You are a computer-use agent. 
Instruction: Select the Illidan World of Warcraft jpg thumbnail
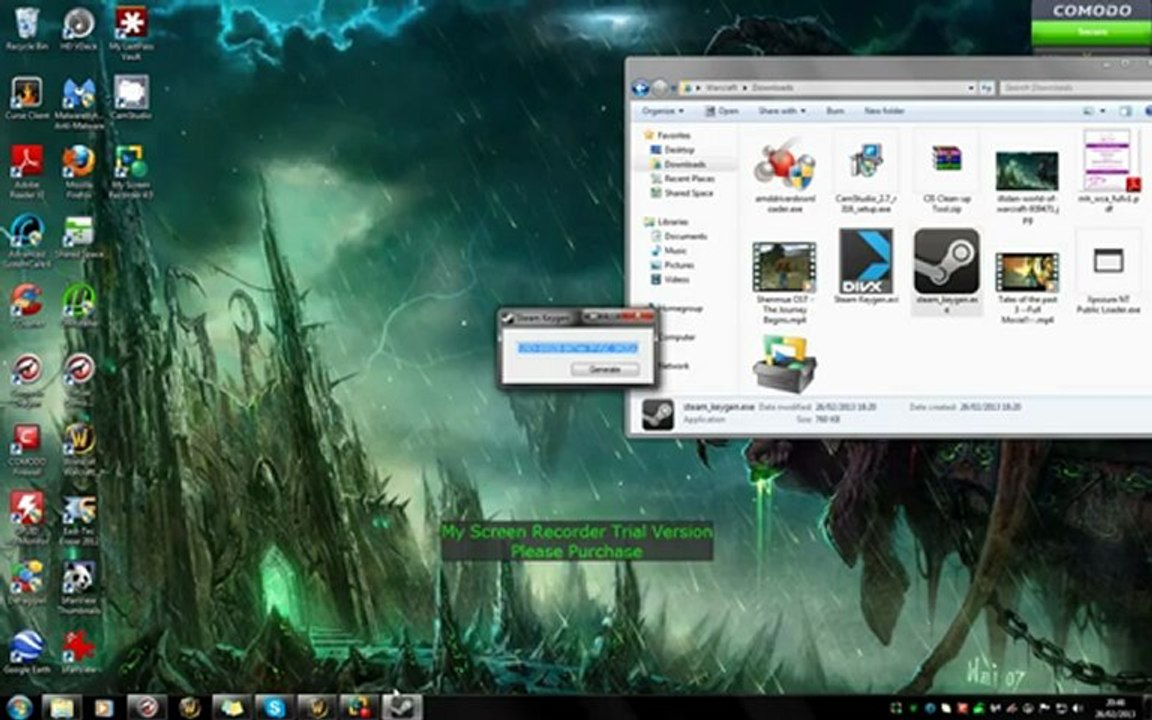[1027, 187]
